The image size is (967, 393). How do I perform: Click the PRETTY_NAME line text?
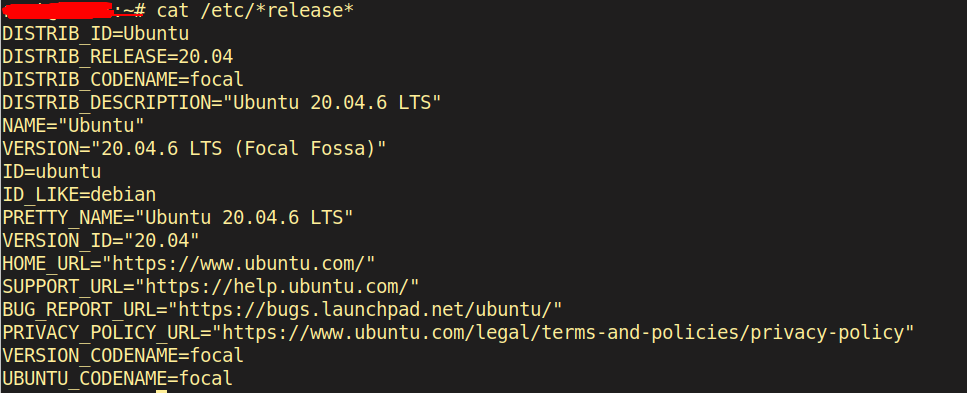tap(178, 217)
